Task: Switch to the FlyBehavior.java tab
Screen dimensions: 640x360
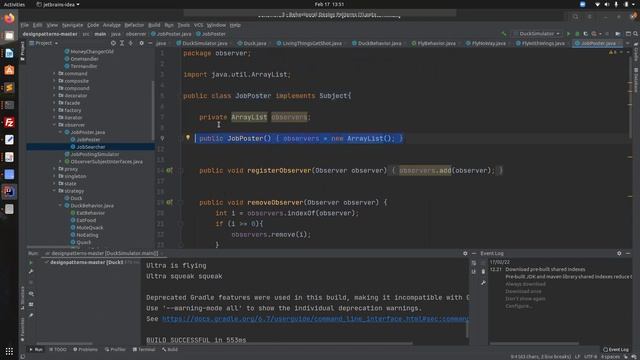Action: (x=433, y=43)
